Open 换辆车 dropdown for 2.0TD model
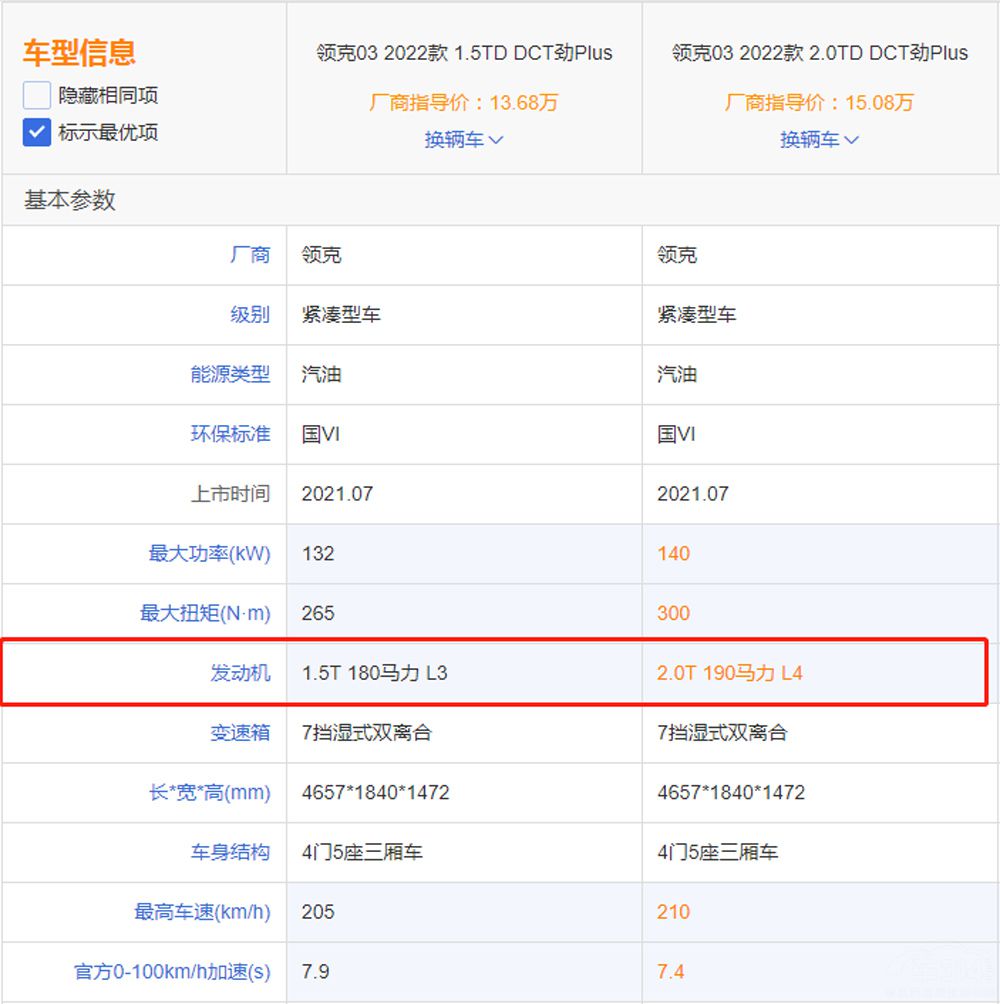 819,140
